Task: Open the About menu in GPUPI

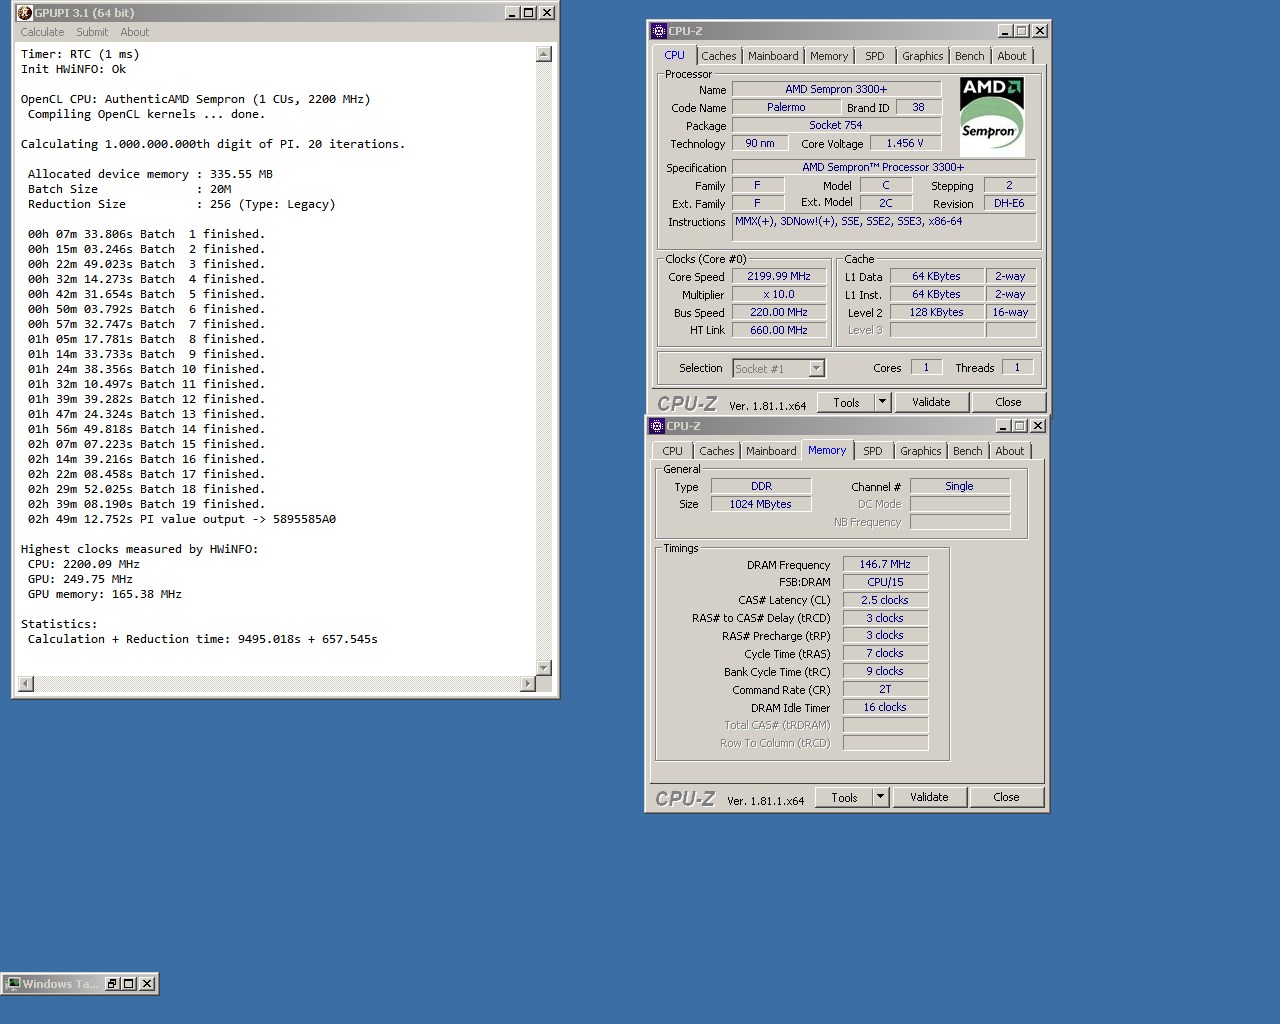Action: coord(135,32)
